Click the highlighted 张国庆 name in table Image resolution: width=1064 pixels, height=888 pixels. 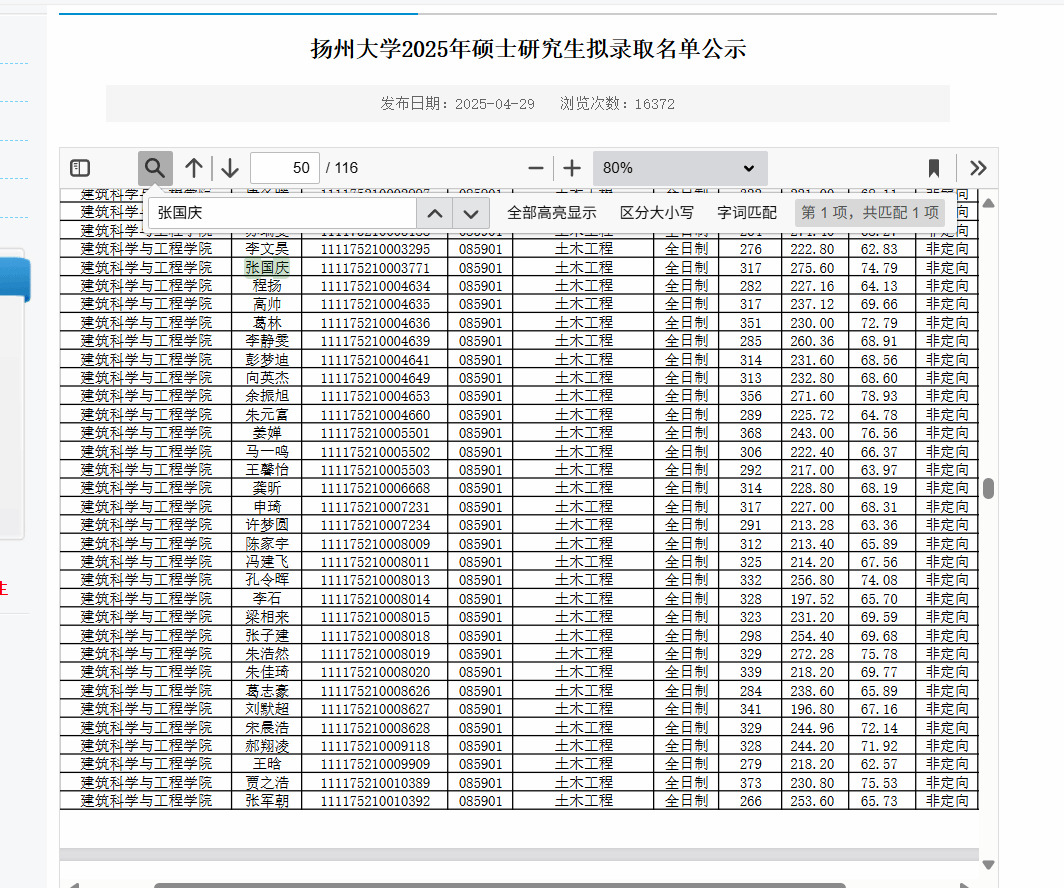click(x=267, y=268)
